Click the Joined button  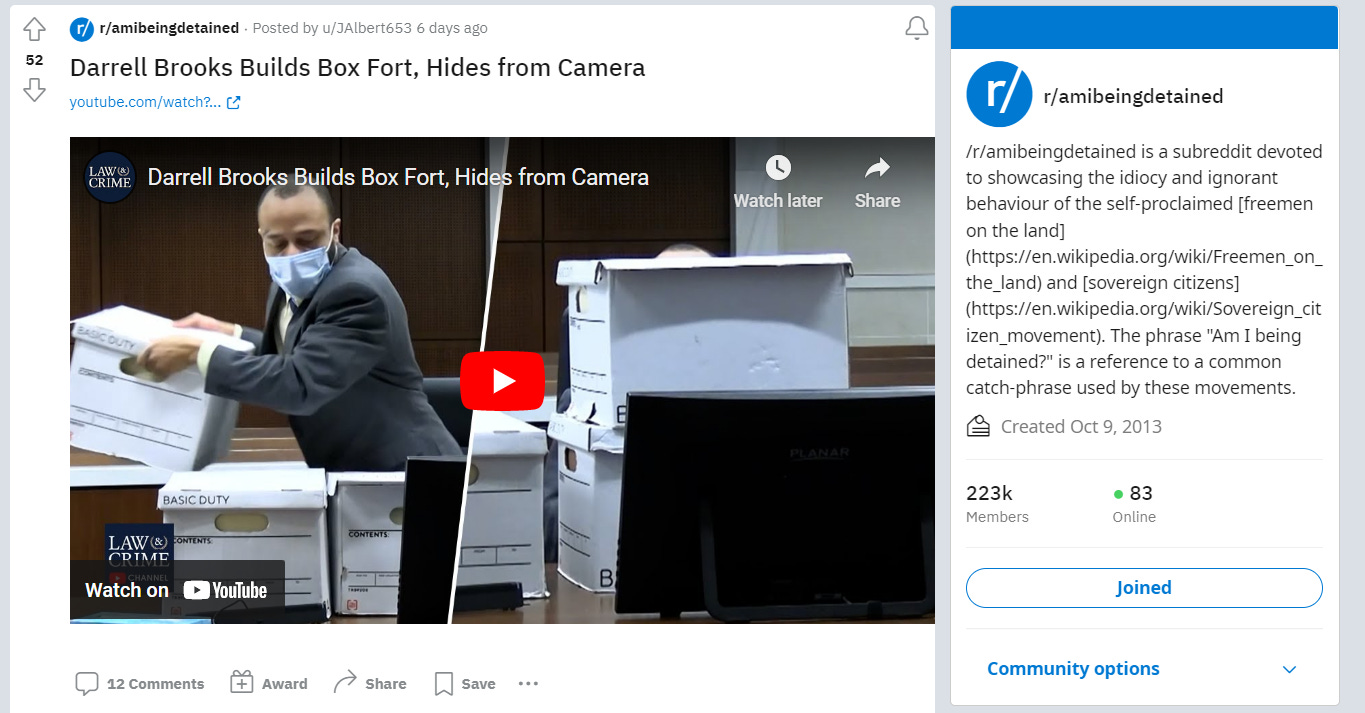[x=1144, y=588]
